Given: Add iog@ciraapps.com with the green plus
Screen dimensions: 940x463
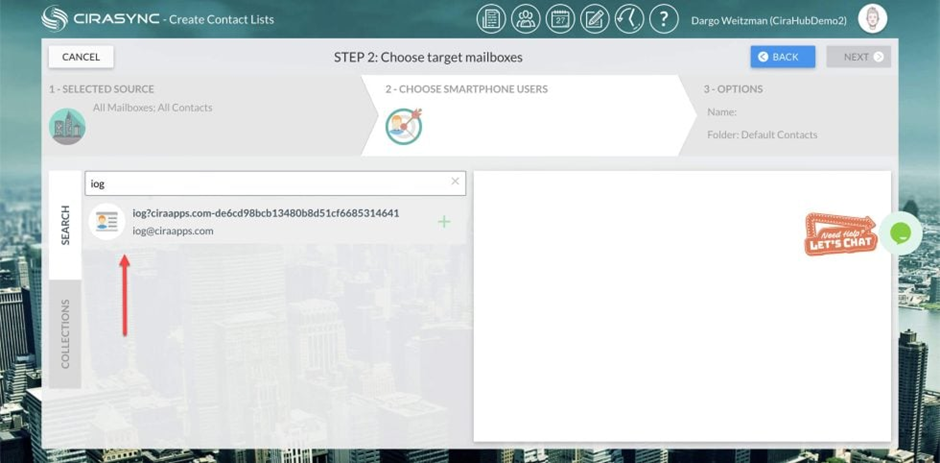Looking at the screenshot, I should pyautogui.click(x=444, y=222).
